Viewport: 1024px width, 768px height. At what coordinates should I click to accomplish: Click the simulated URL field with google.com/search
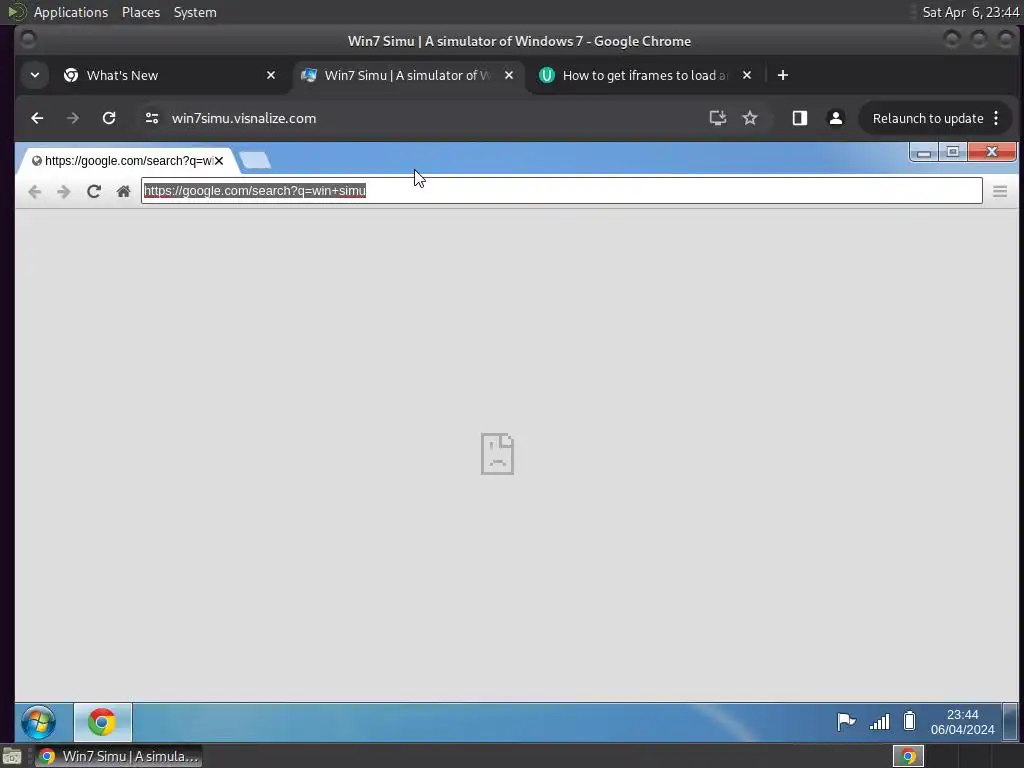pos(562,191)
